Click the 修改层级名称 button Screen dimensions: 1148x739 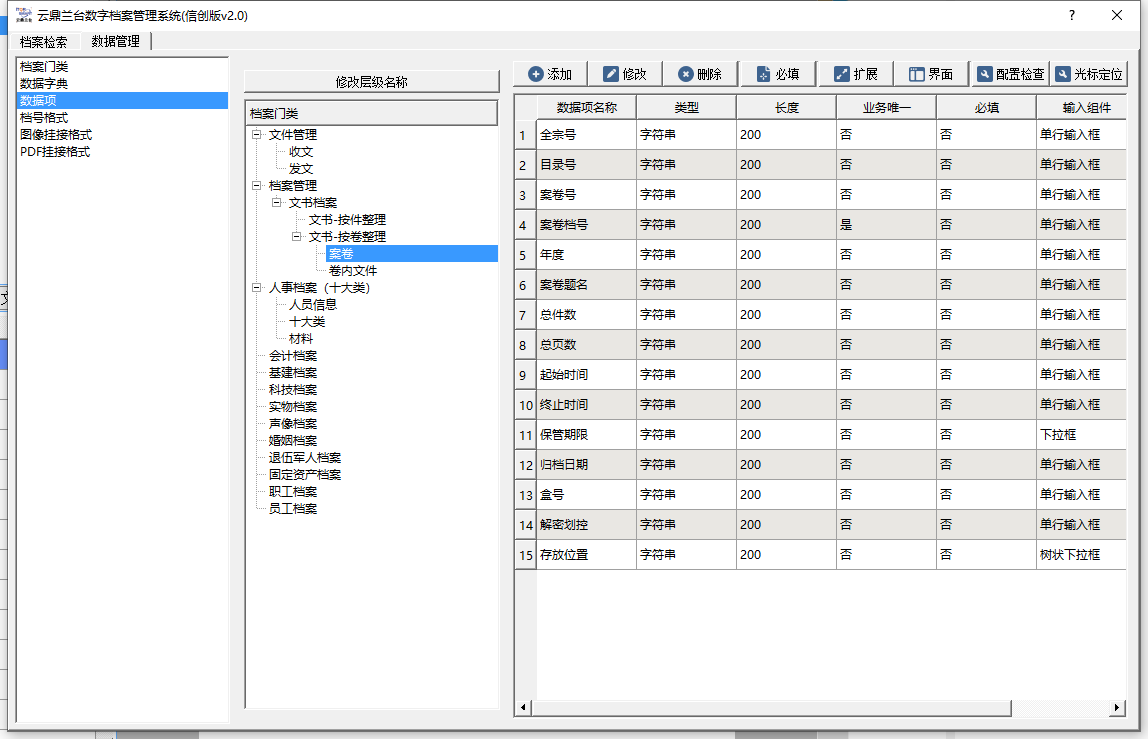click(x=371, y=82)
